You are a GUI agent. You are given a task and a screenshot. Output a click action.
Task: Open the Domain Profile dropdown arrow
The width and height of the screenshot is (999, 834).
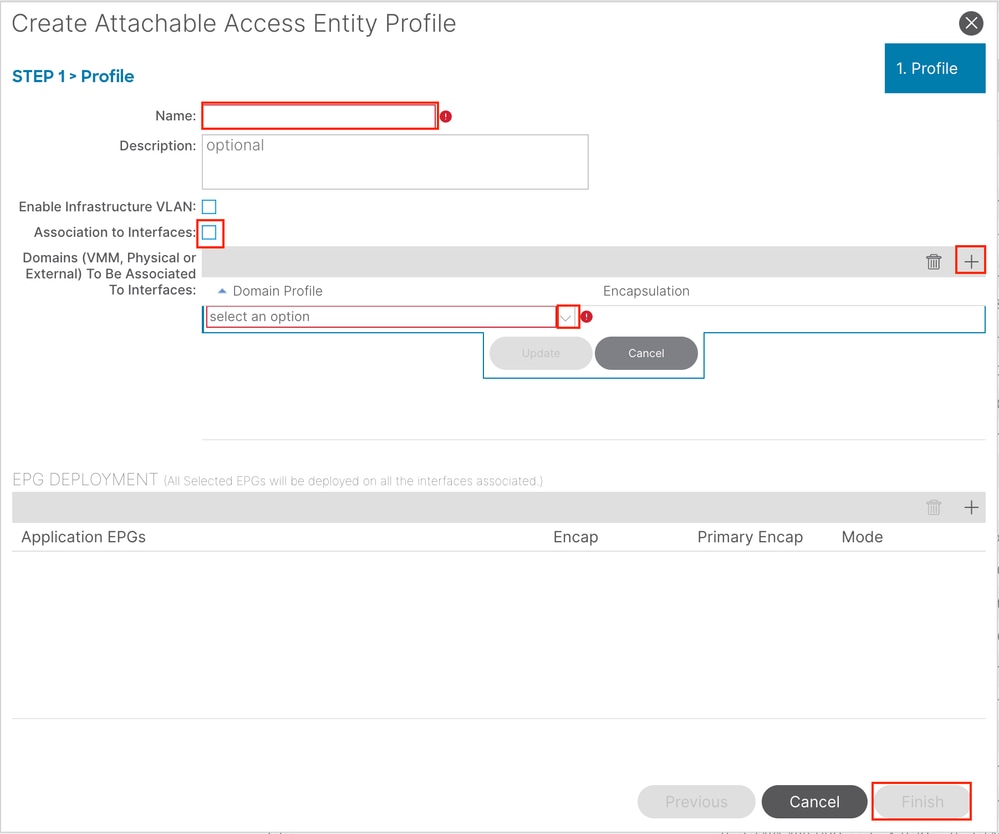pos(567,317)
